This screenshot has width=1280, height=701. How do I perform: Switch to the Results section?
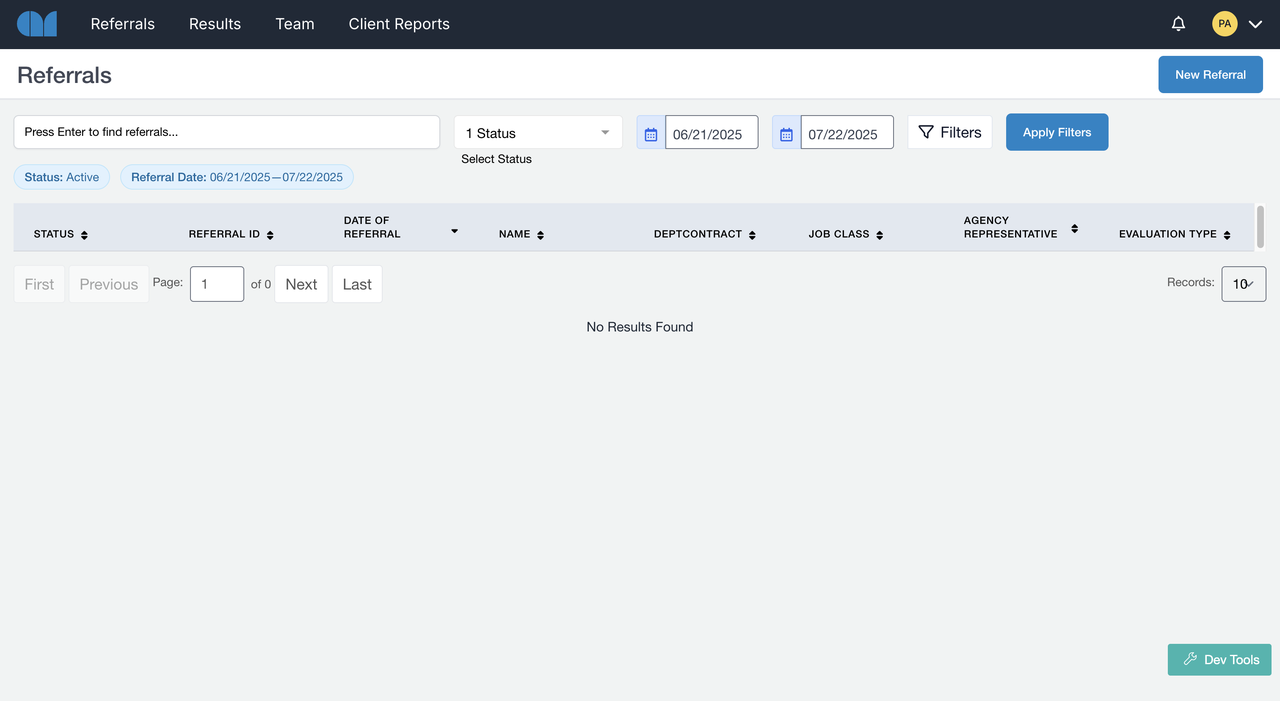(x=214, y=23)
